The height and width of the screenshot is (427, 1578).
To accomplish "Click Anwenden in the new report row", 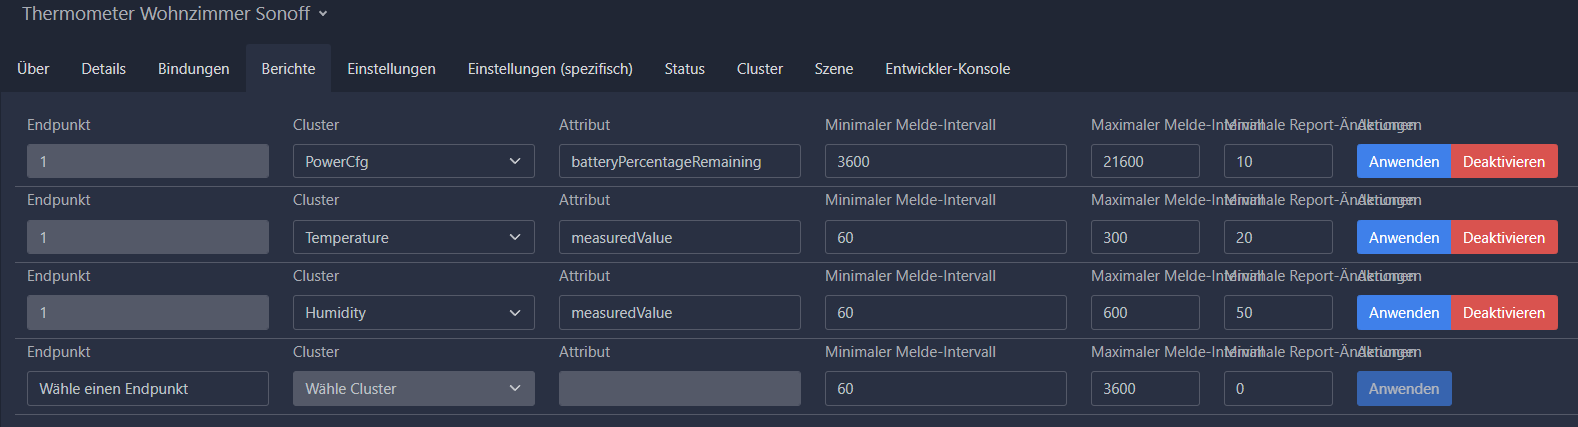I will click(1403, 388).
